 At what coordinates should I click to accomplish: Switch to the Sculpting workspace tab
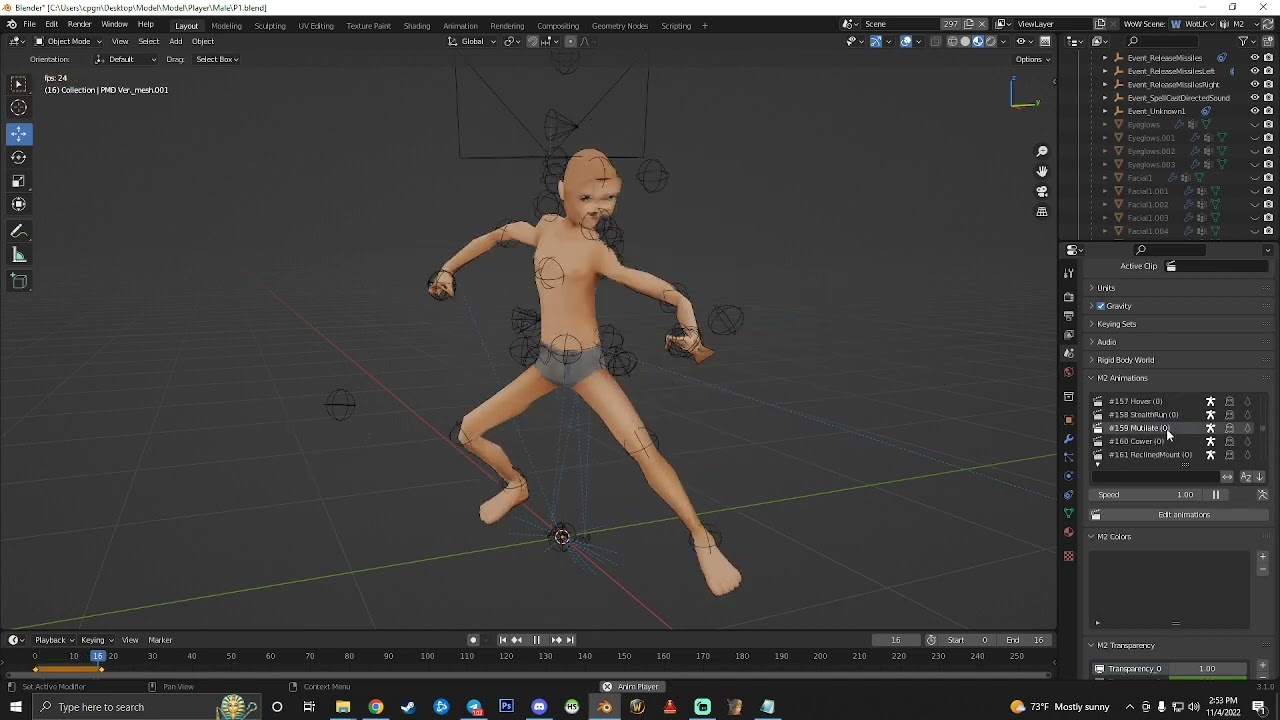pyautogui.click(x=269, y=25)
